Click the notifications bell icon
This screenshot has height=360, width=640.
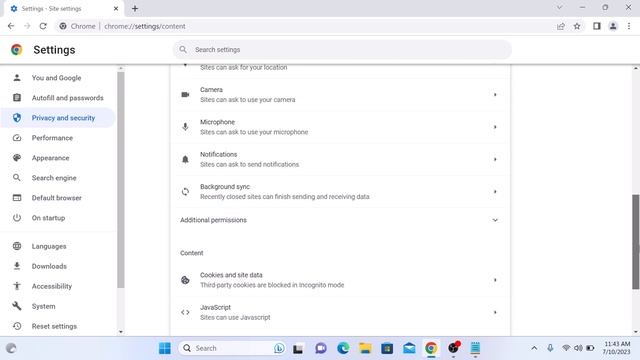185,159
